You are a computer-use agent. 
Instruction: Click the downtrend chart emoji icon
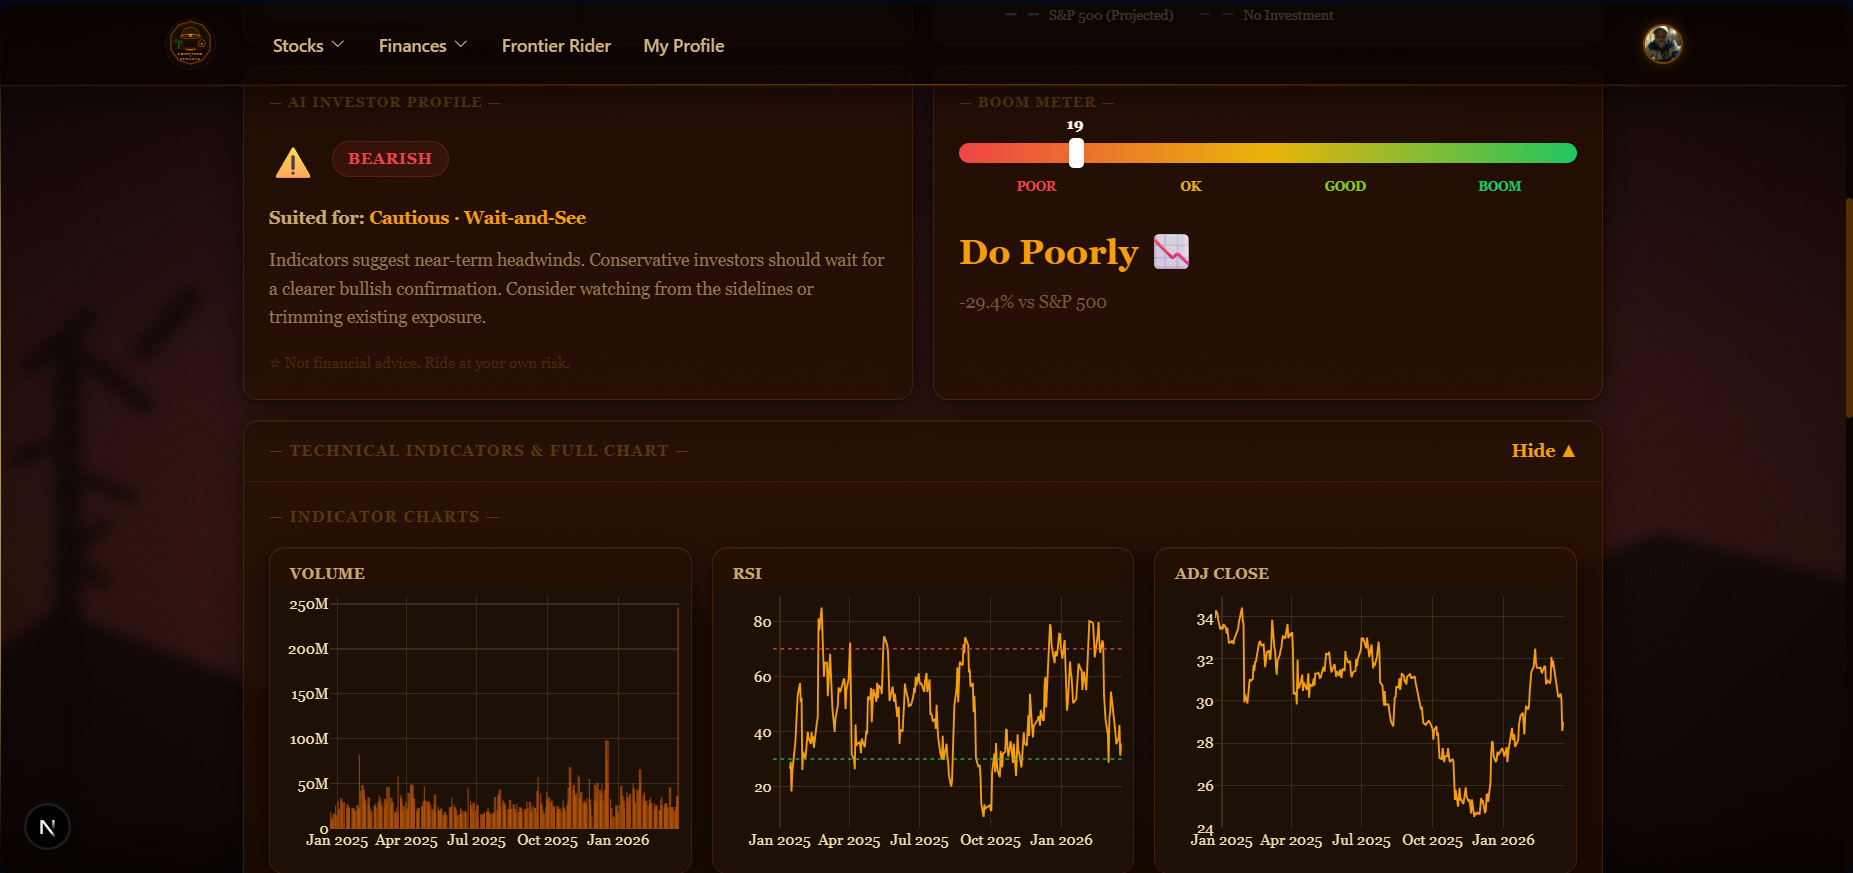coord(1171,252)
